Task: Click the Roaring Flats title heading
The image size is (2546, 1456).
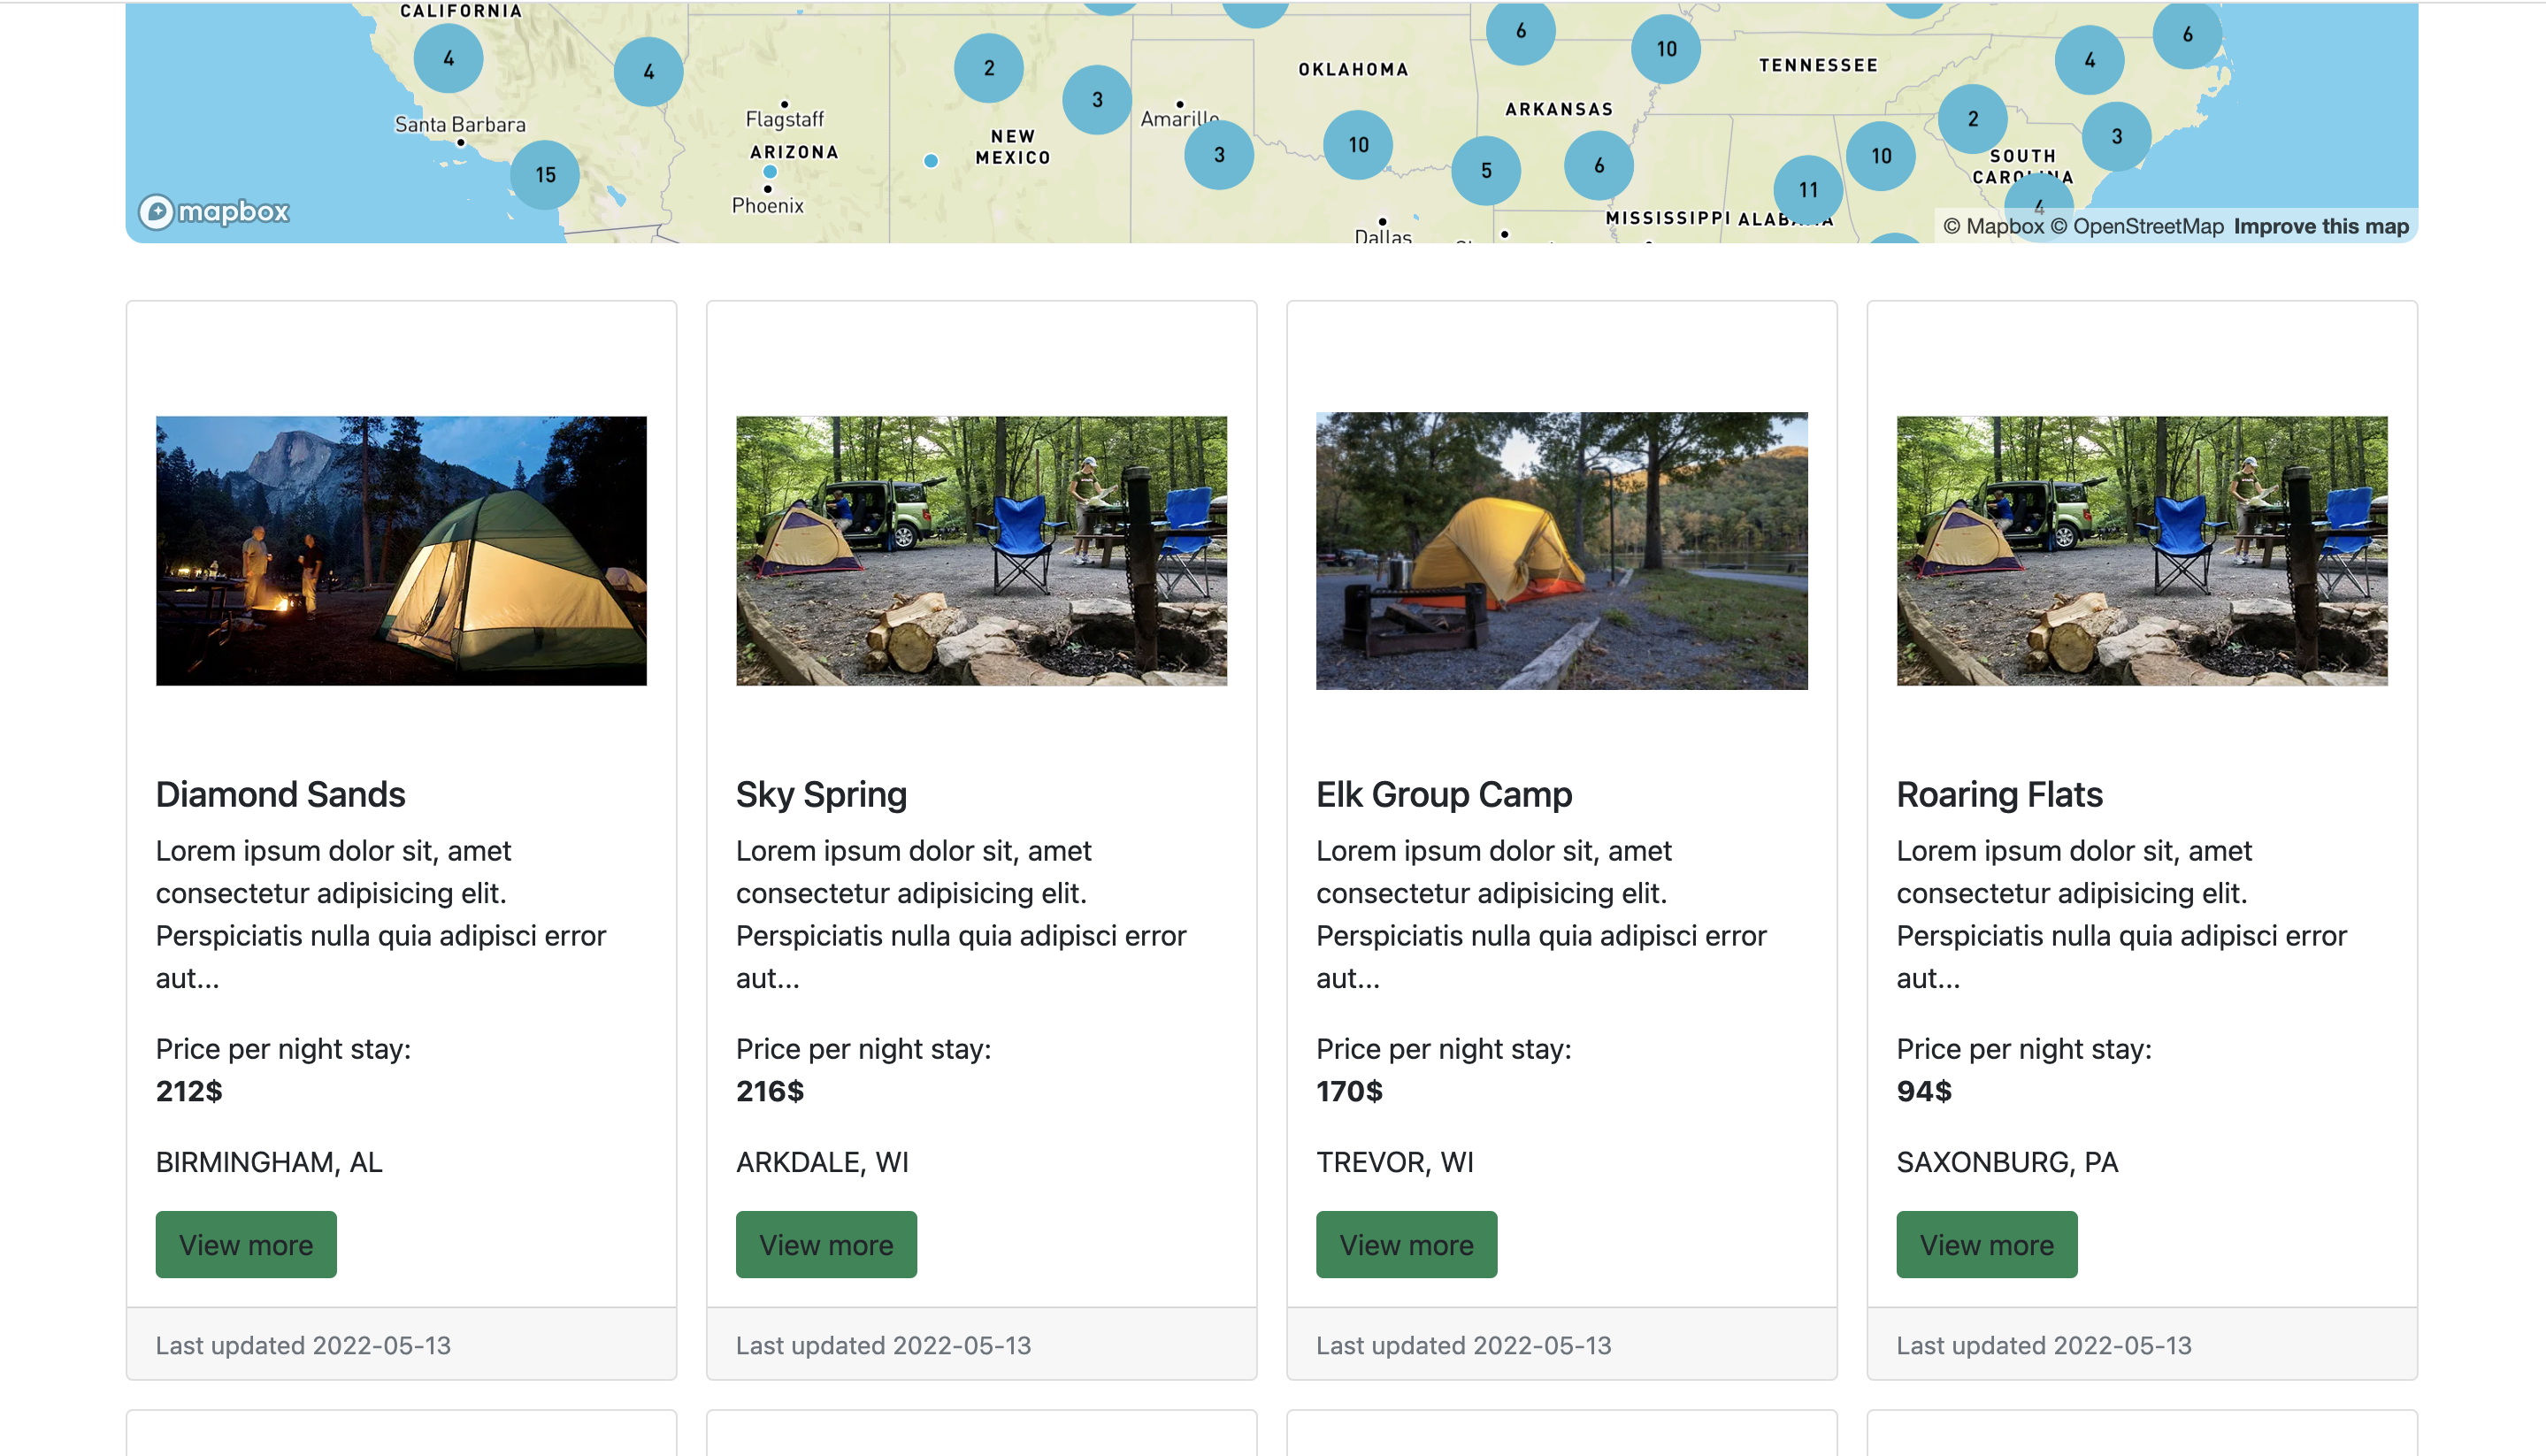Action: pos(1999,794)
